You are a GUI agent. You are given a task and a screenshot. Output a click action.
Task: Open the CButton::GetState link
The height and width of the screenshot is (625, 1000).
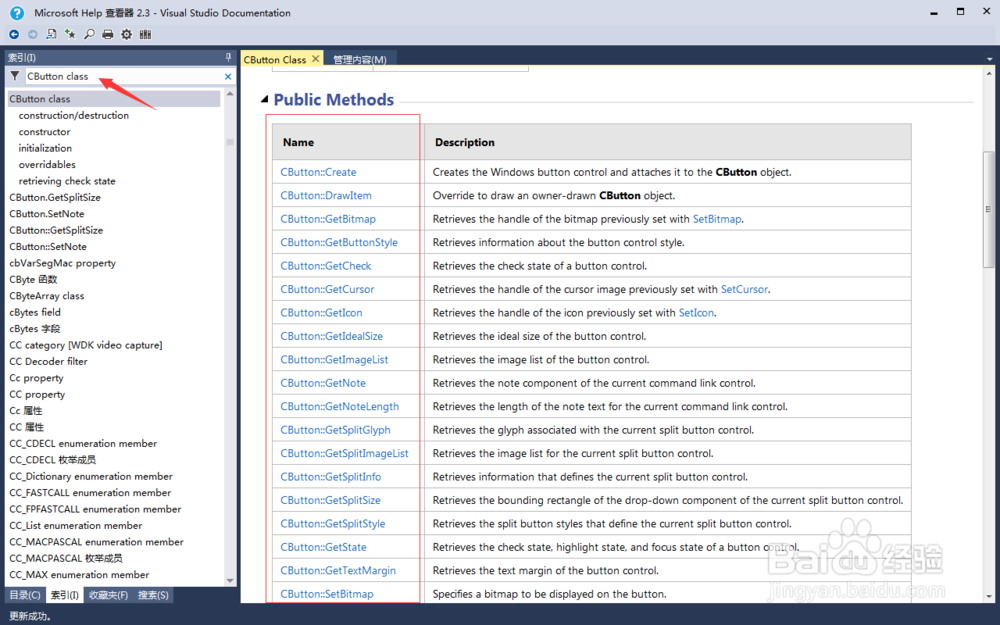click(x=323, y=547)
